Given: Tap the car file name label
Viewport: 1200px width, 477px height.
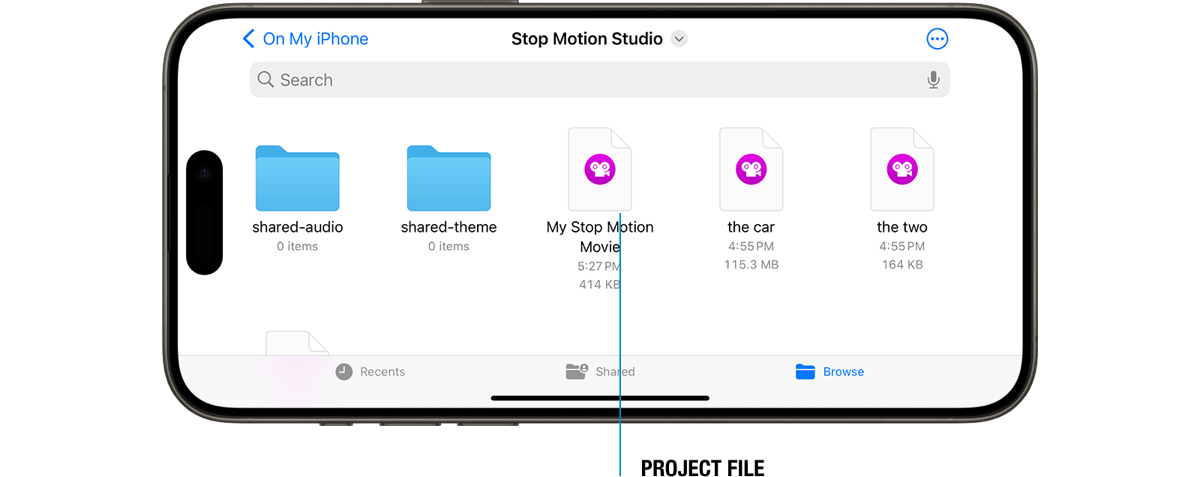Looking at the screenshot, I should pos(751,227).
